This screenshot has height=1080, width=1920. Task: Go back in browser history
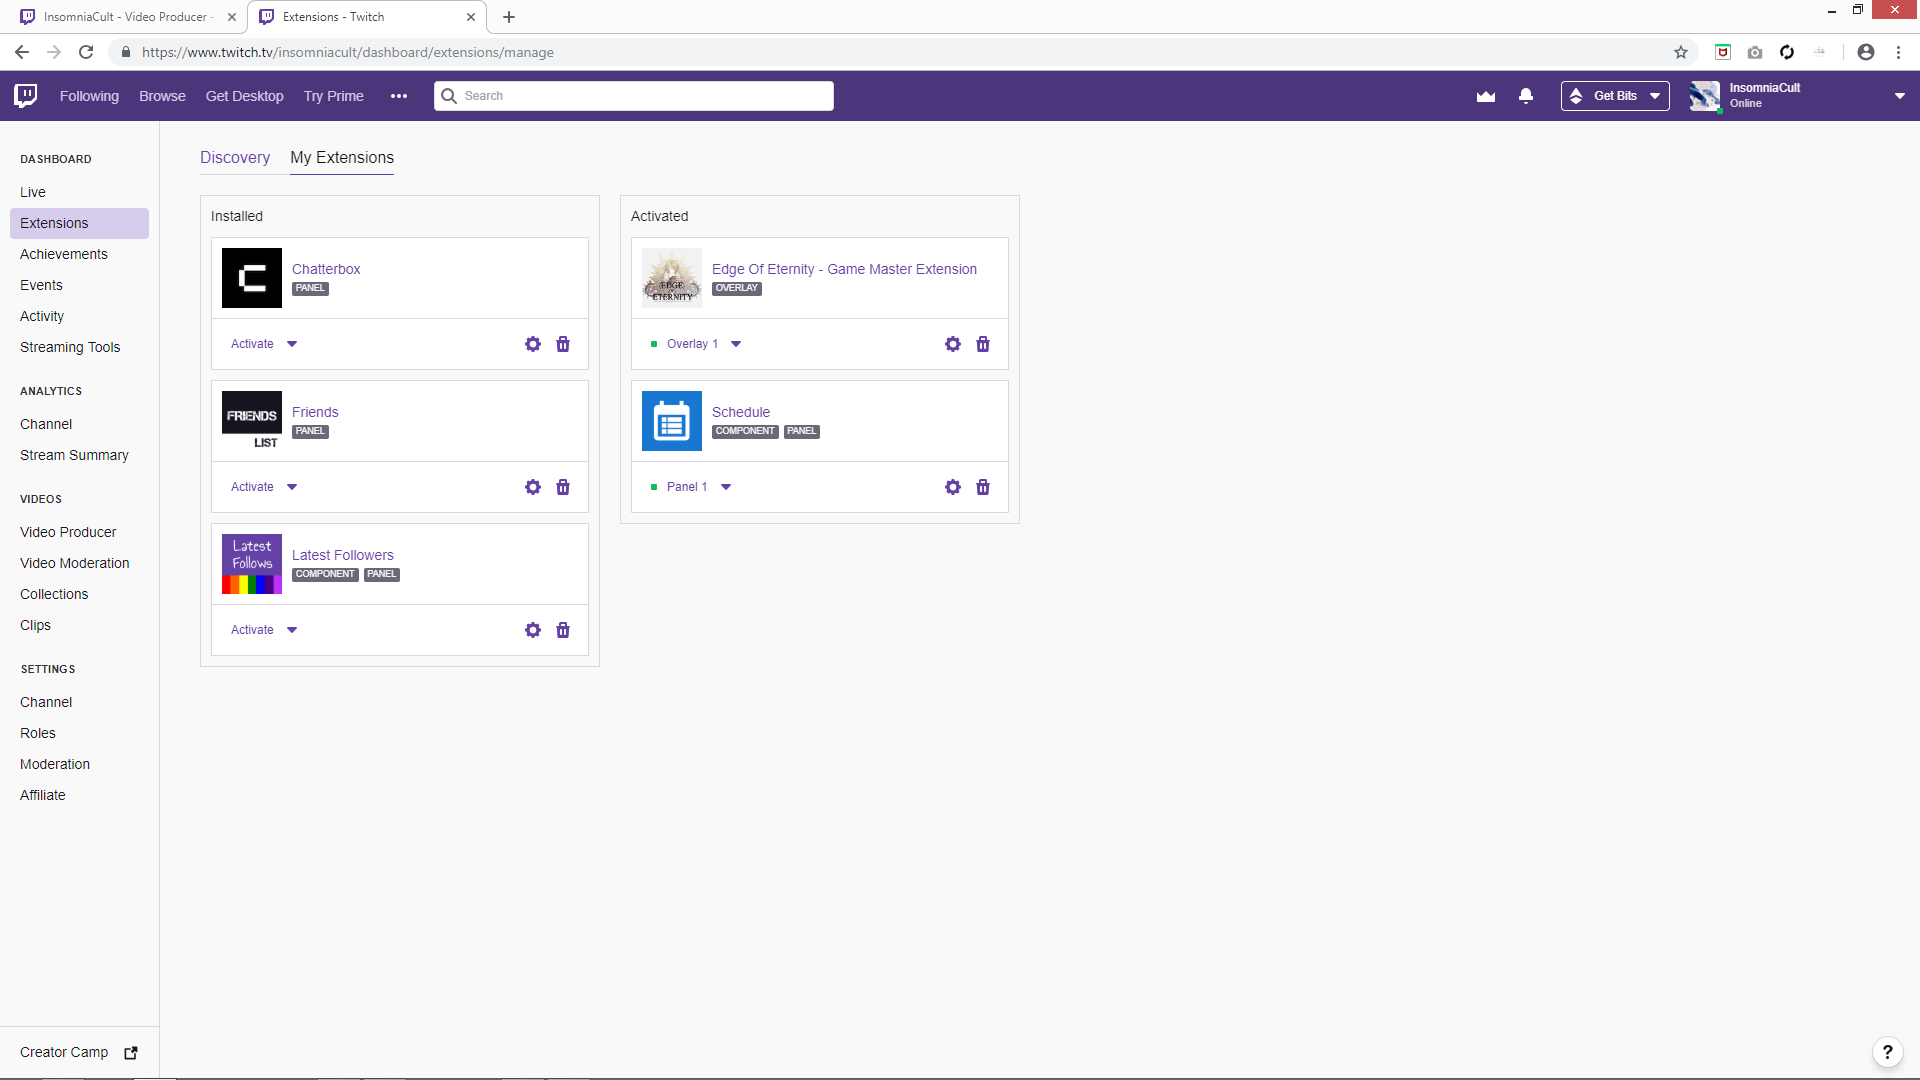[x=22, y=52]
